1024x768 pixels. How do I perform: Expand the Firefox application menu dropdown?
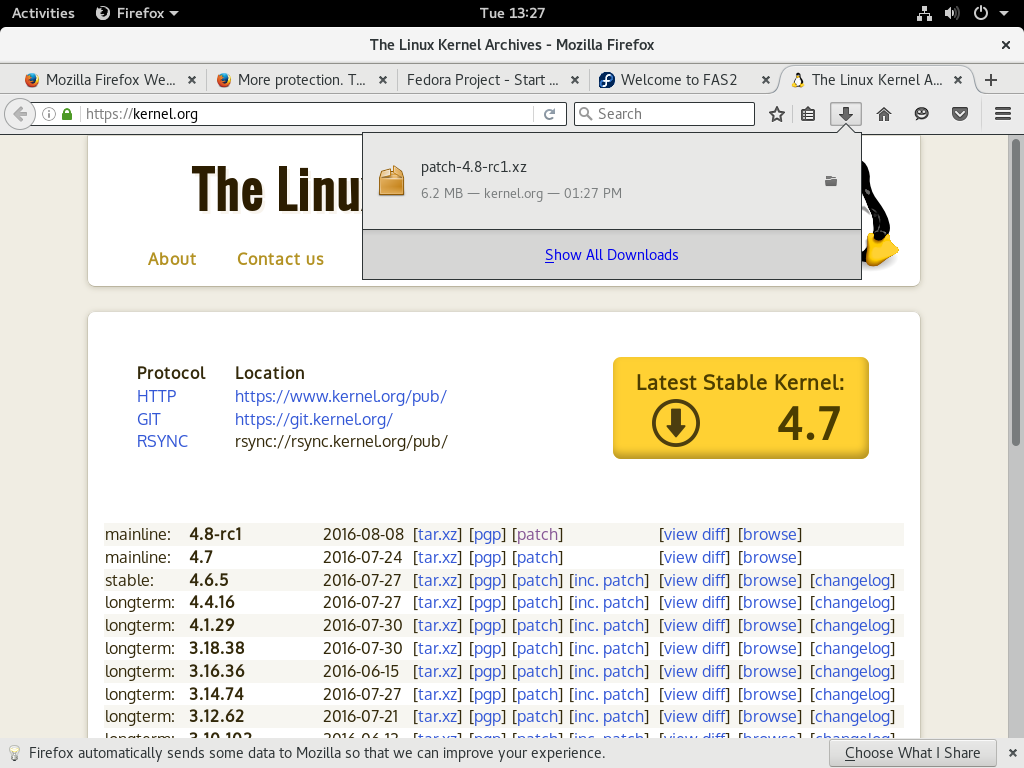coord(137,13)
